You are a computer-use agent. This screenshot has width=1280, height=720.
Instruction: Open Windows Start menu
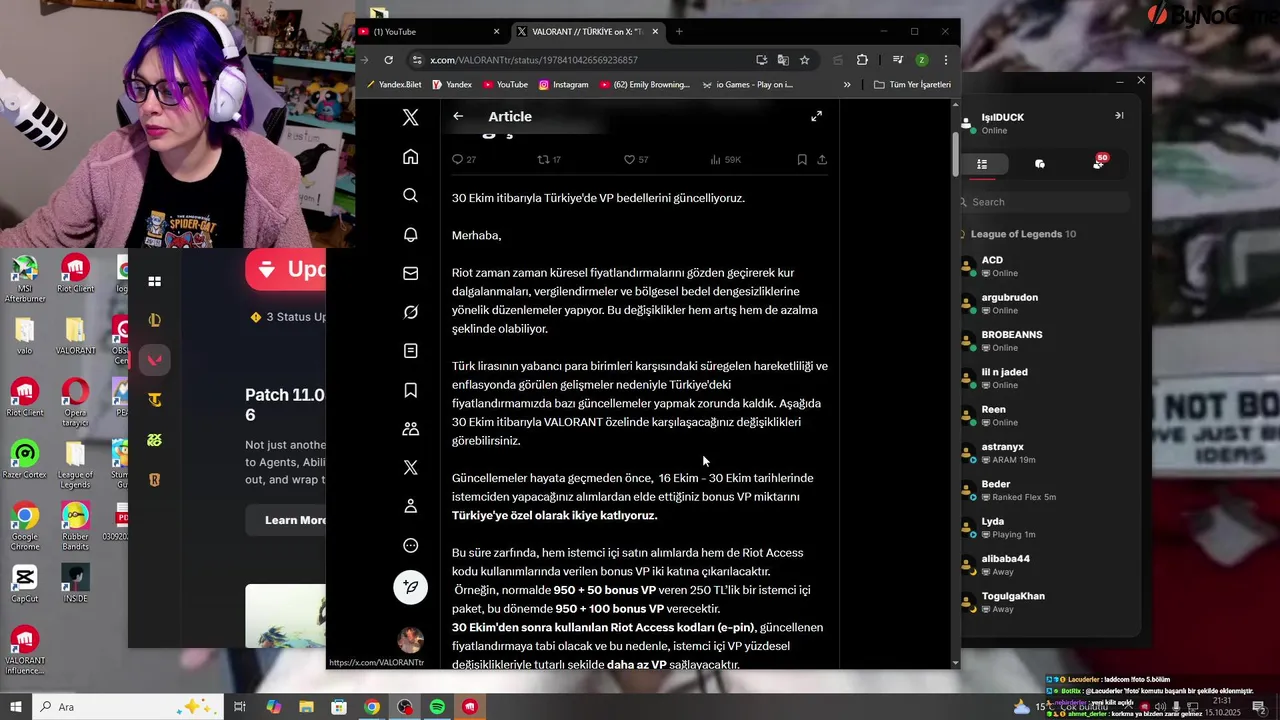pos(16,707)
